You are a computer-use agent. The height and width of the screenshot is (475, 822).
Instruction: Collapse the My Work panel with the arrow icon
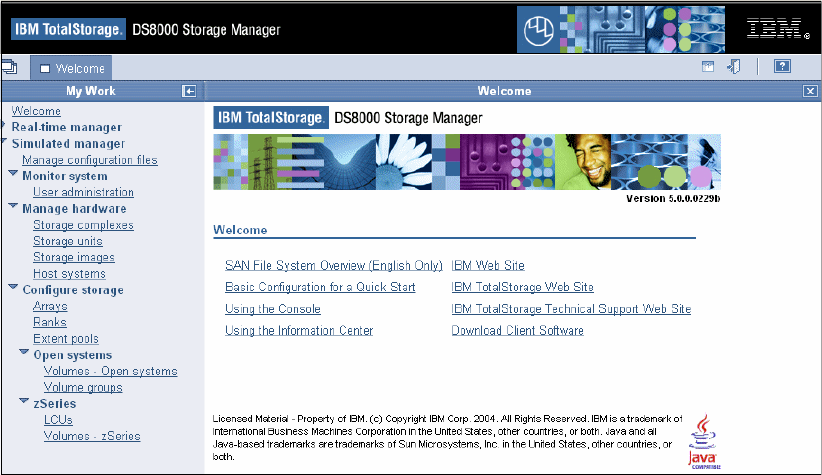click(189, 91)
